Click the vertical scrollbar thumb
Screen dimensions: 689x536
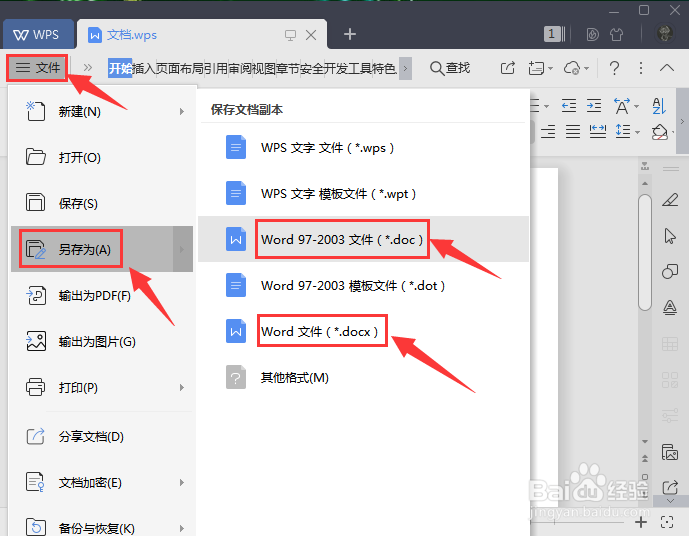645,252
